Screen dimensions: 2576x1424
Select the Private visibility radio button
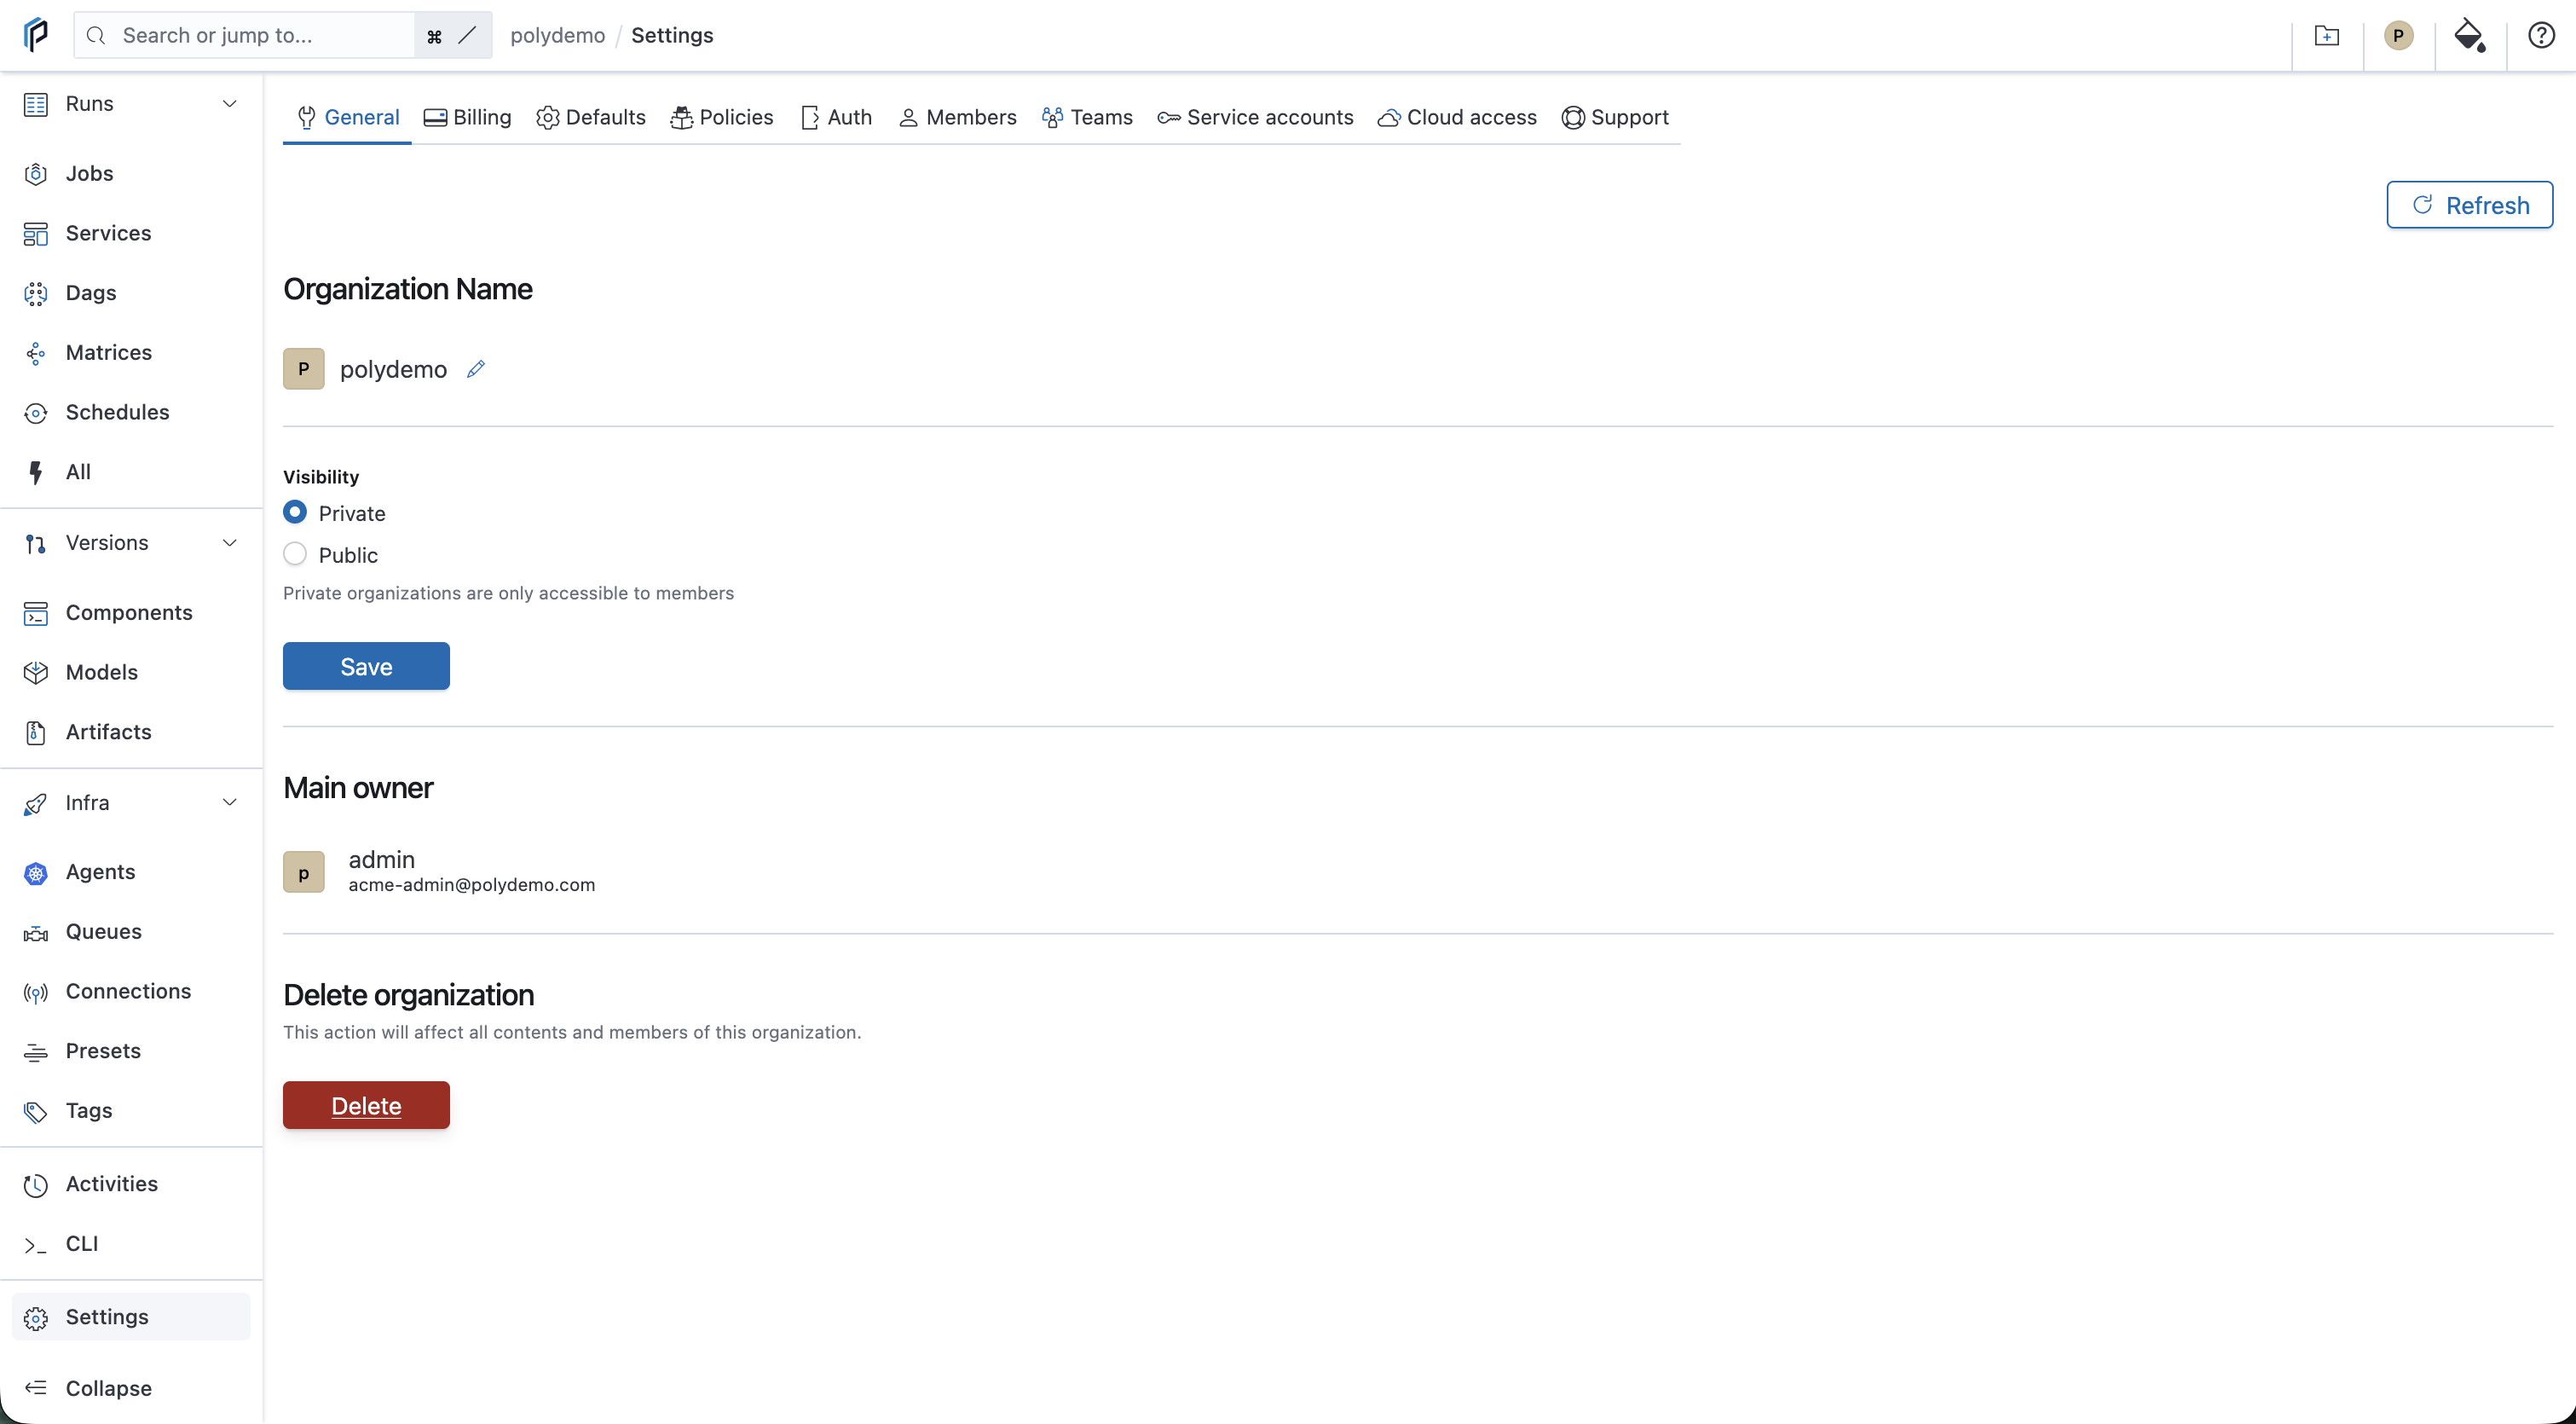point(295,512)
